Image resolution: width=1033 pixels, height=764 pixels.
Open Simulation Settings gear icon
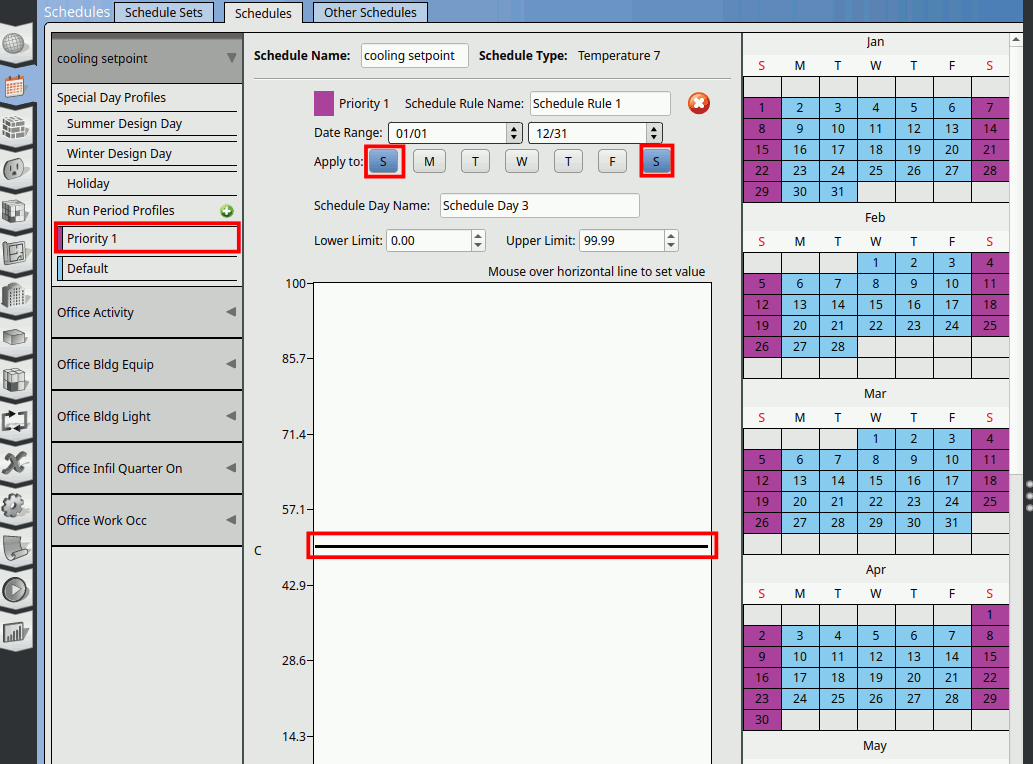[x=14, y=505]
